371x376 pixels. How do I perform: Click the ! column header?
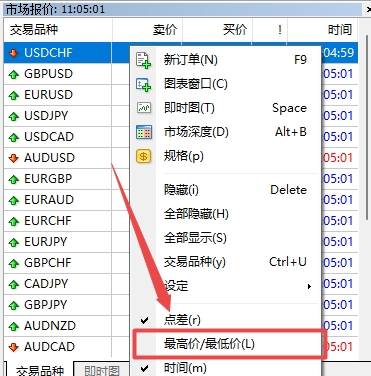tap(270, 30)
